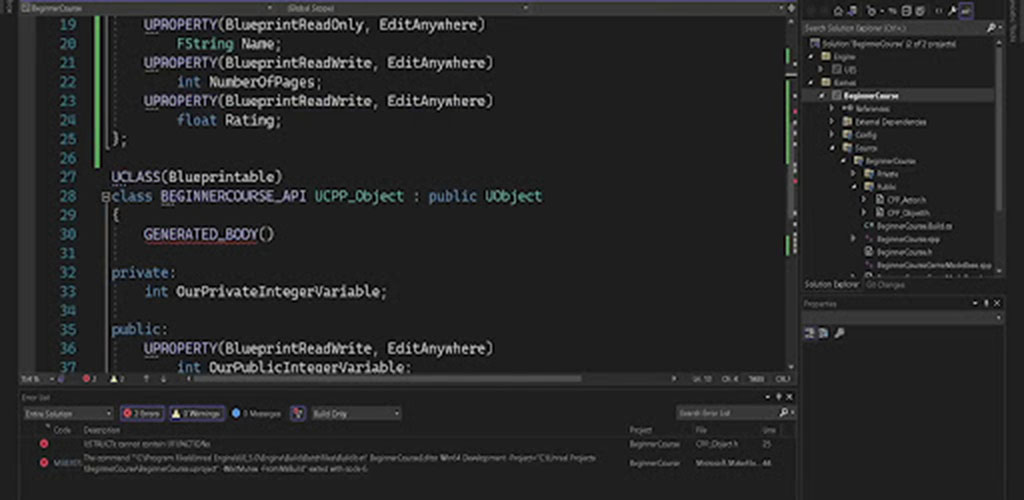Image resolution: width=1024 pixels, height=500 pixels.
Task: Expand the References node
Action: pyautogui.click(x=832, y=108)
